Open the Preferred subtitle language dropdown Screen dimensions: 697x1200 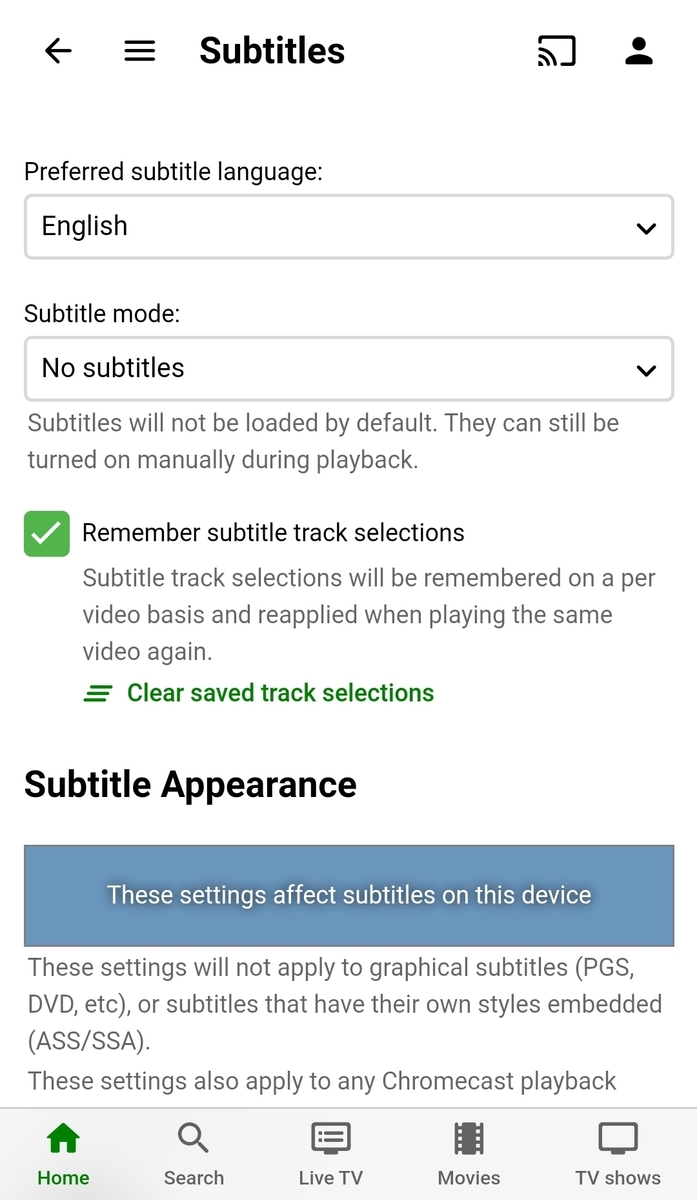tap(348, 227)
